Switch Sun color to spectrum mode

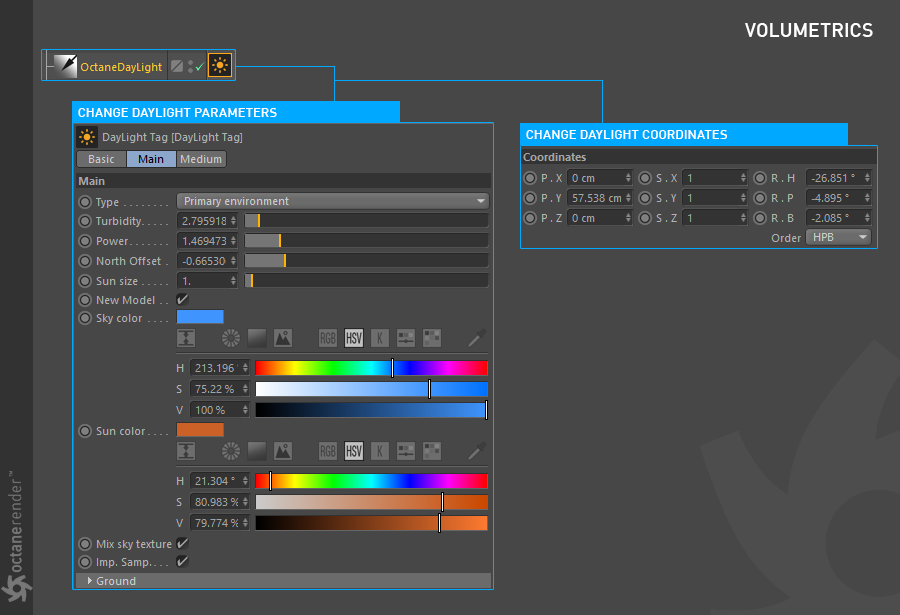[257, 451]
